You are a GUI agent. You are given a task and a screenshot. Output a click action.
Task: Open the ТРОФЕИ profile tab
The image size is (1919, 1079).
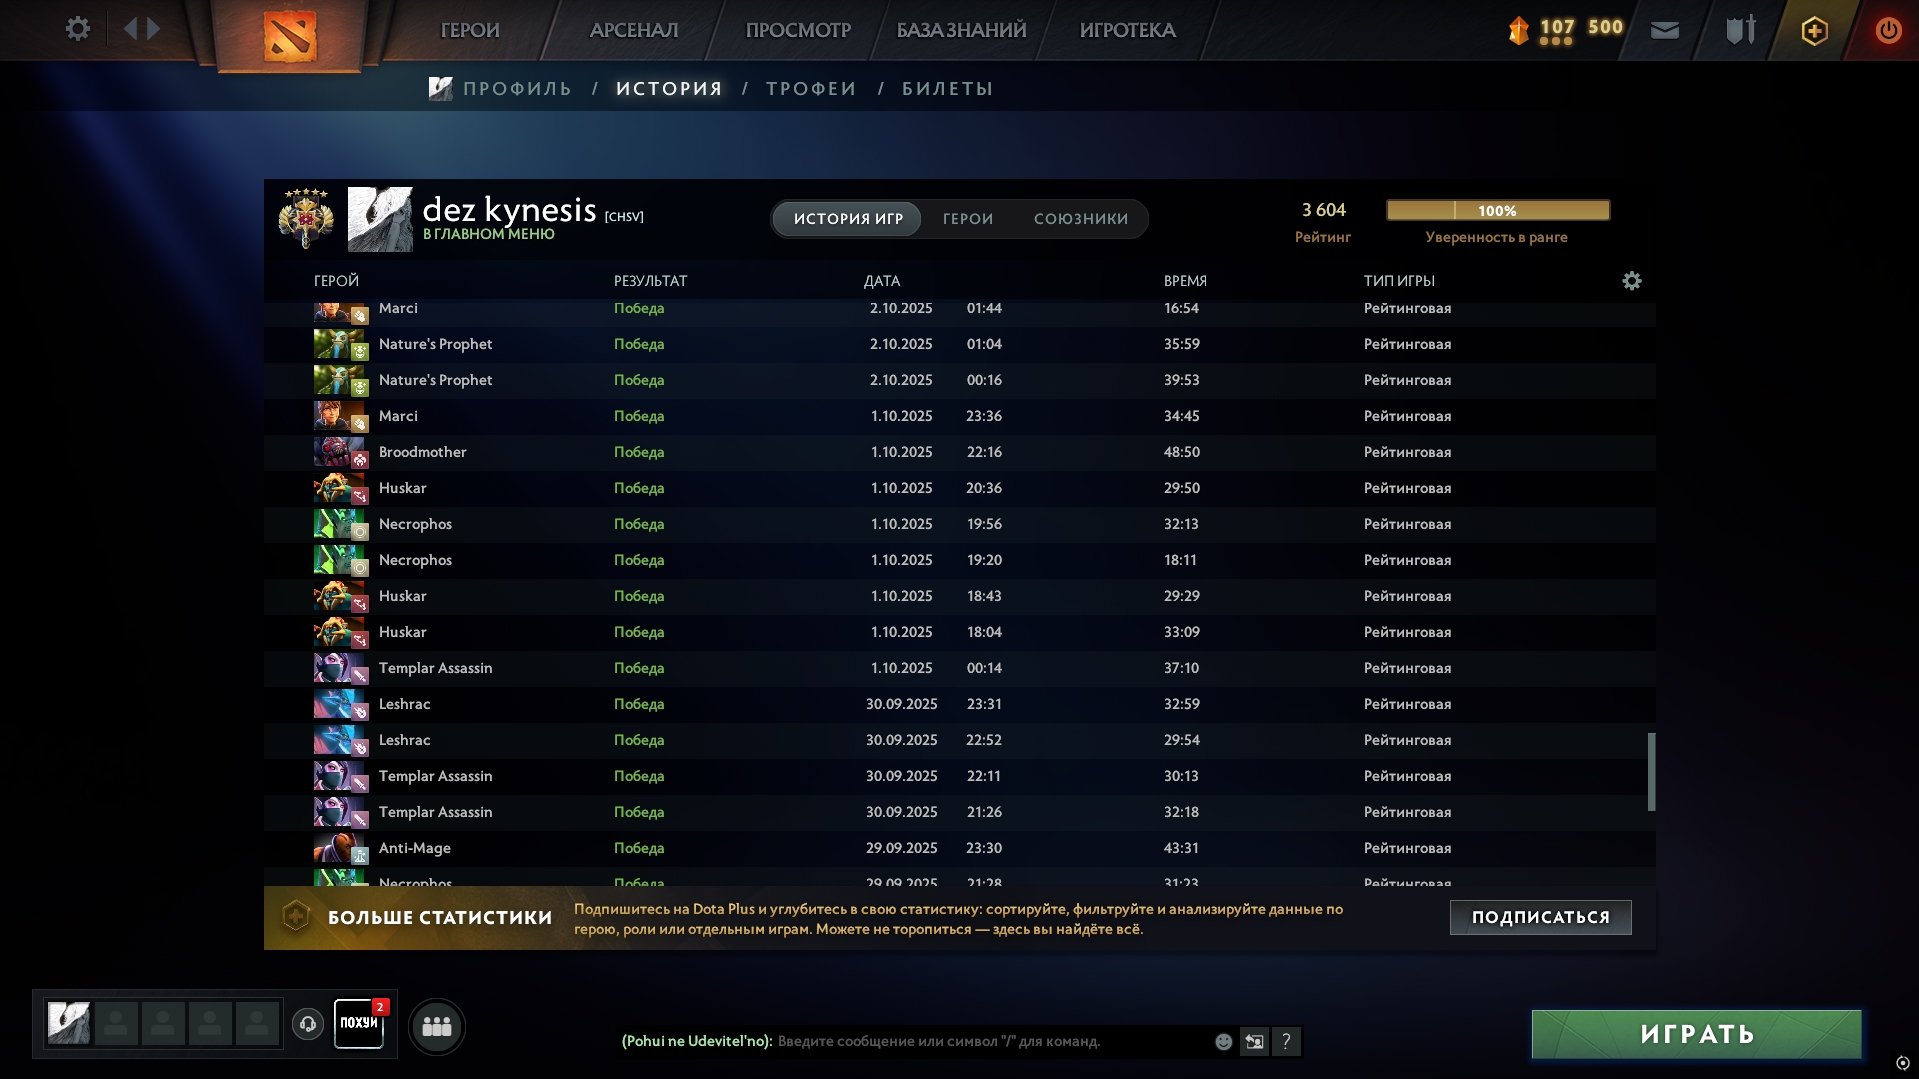(x=811, y=89)
